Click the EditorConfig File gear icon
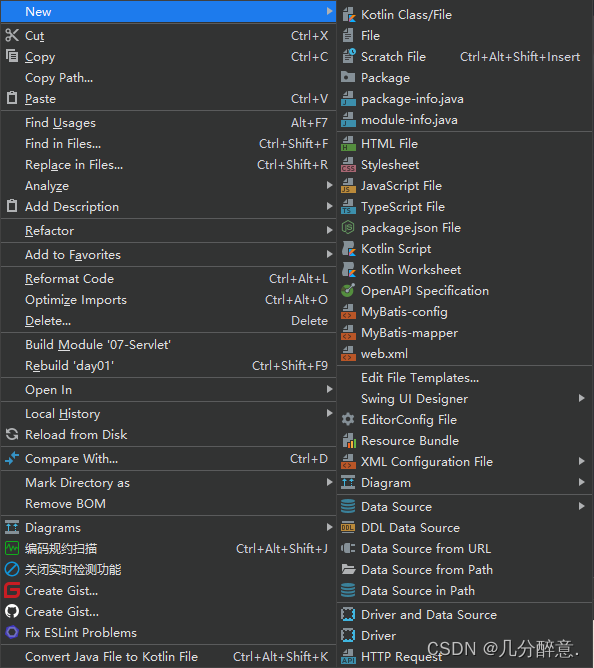This screenshot has height=668, width=594. click(348, 420)
